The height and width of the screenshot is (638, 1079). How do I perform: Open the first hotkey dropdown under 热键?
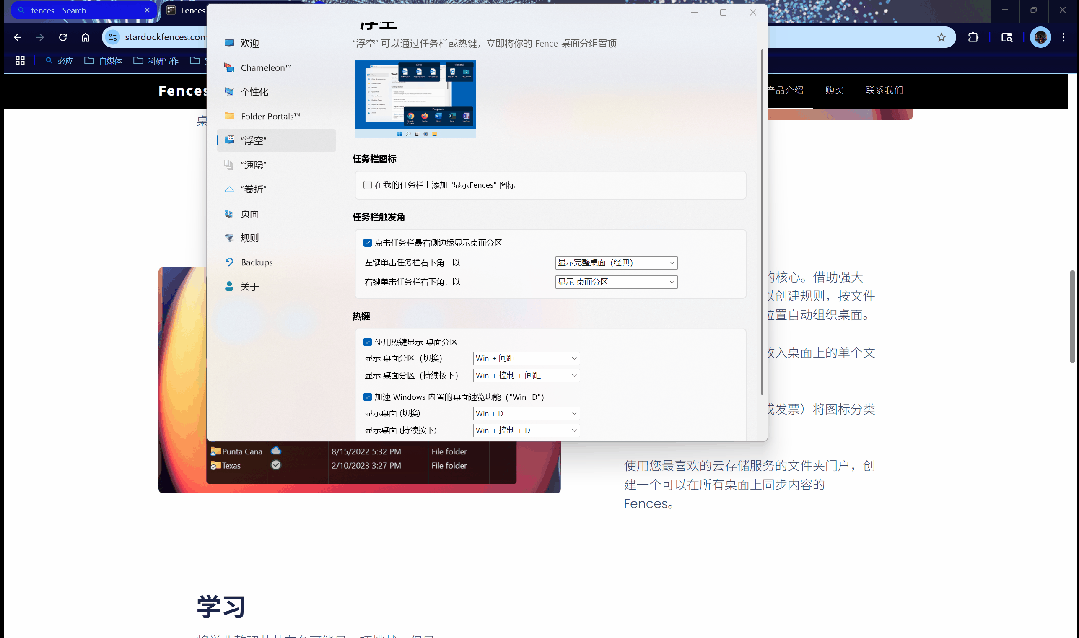526,358
